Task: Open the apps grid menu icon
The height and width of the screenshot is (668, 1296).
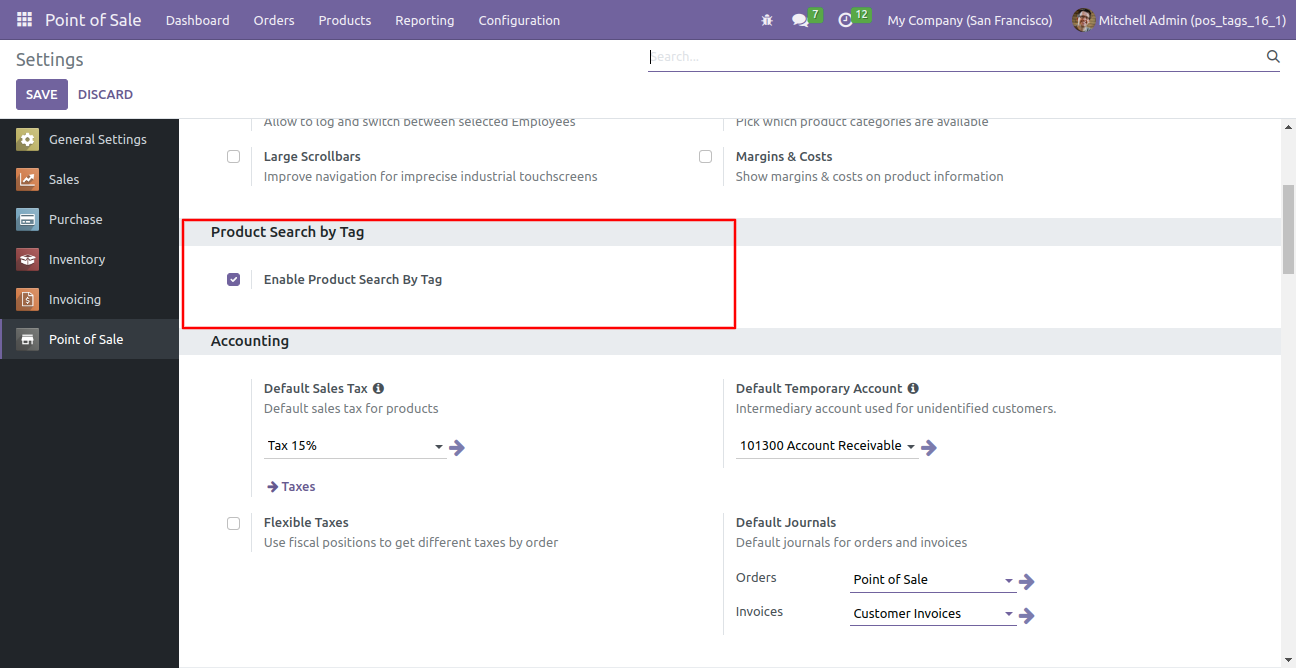Action: [x=24, y=20]
